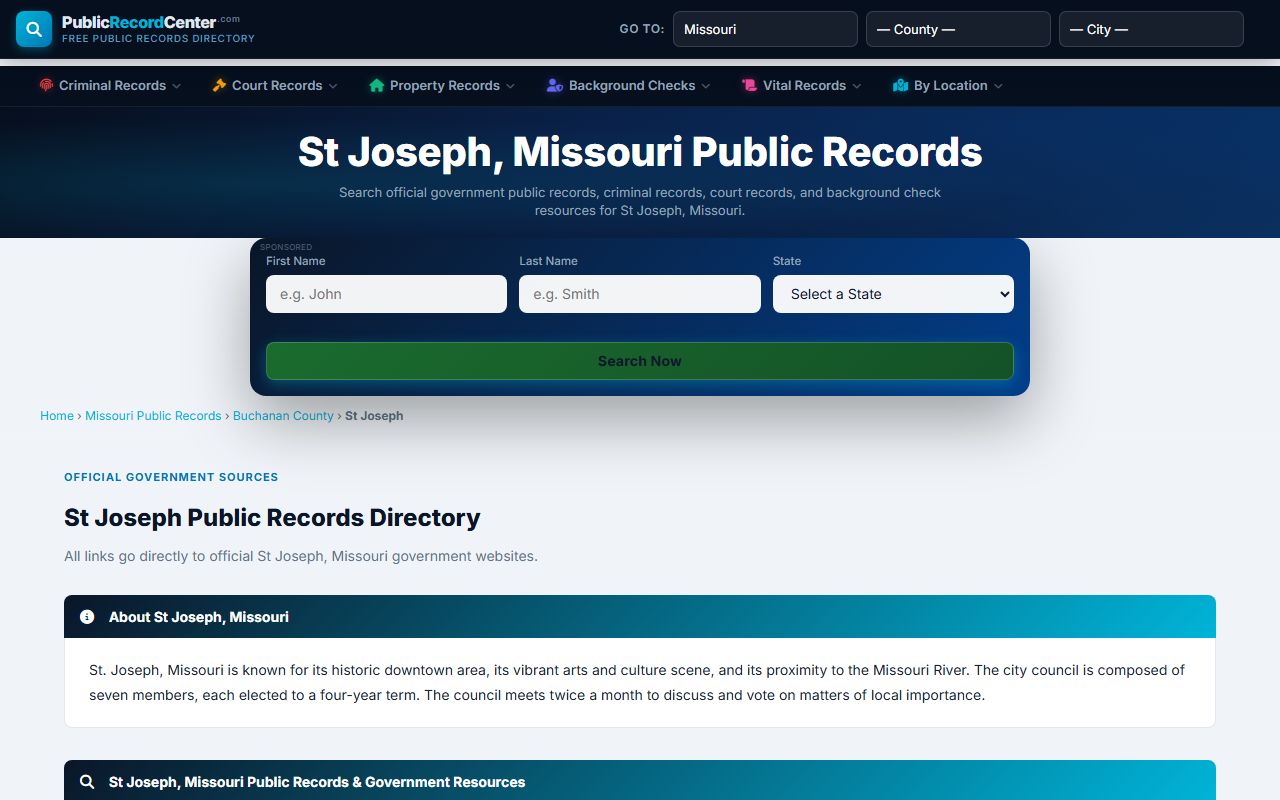Click the St Joseph breadcrumb current page text
This screenshot has width=1280, height=800.
[x=374, y=416]
